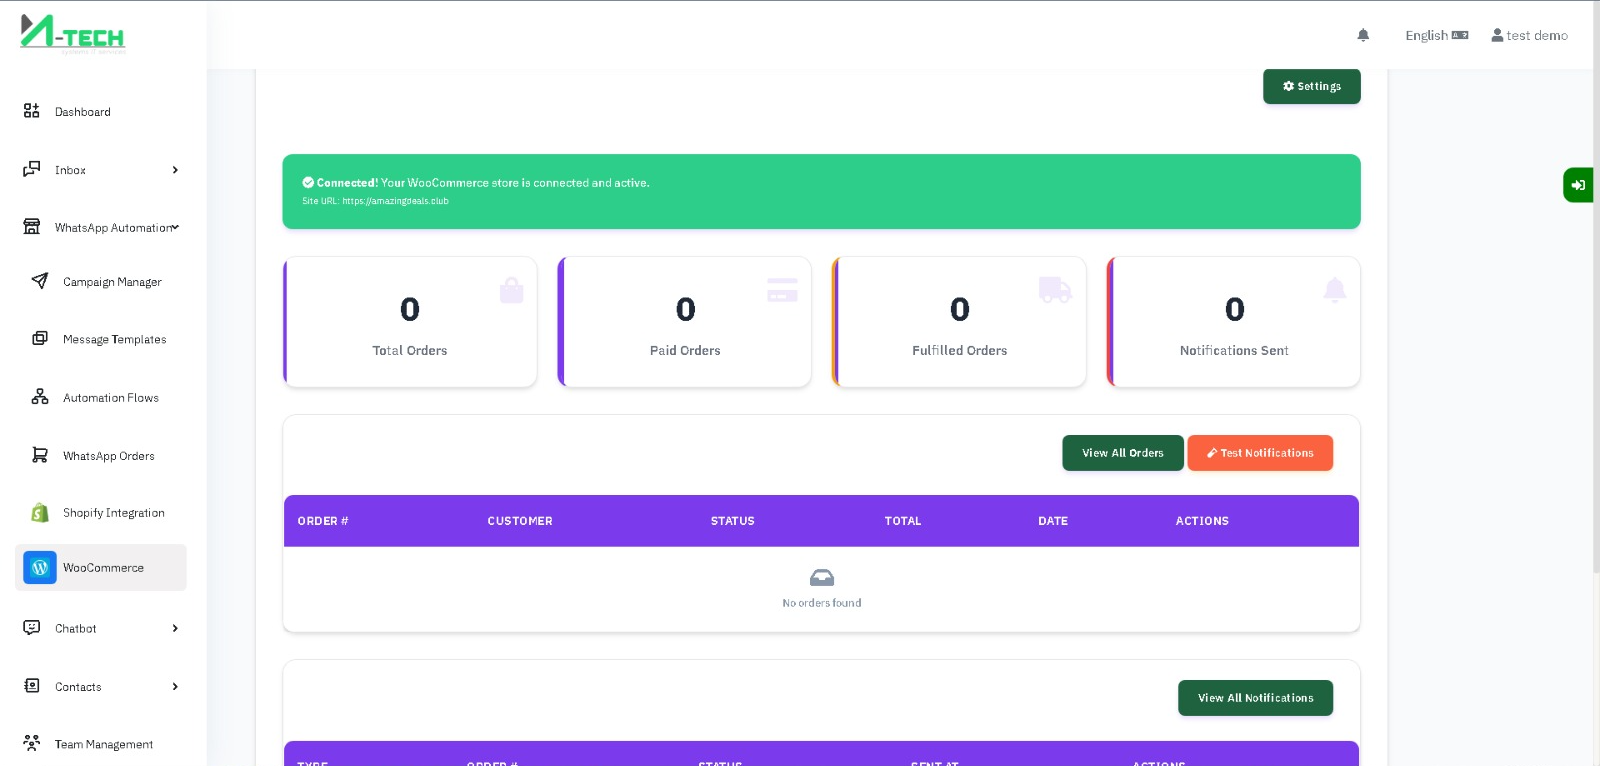
Task: Click the green login arrow side tab
Action: pyautogui.click(x=1577, y=185)
